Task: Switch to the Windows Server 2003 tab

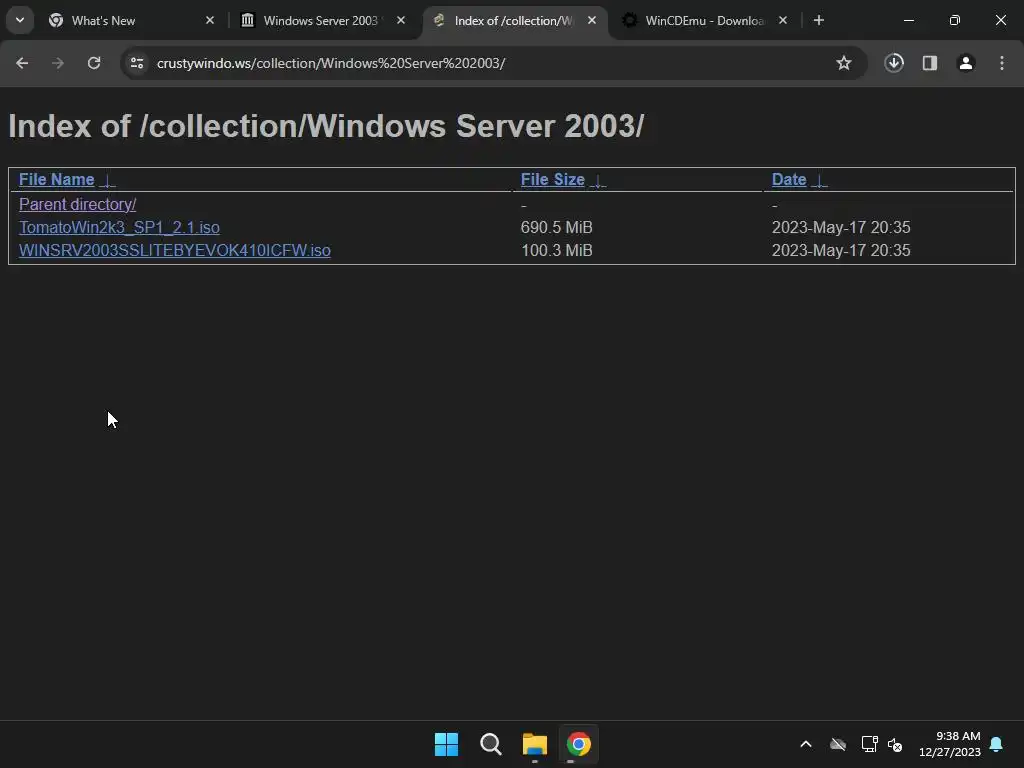Action: point(321,20)
